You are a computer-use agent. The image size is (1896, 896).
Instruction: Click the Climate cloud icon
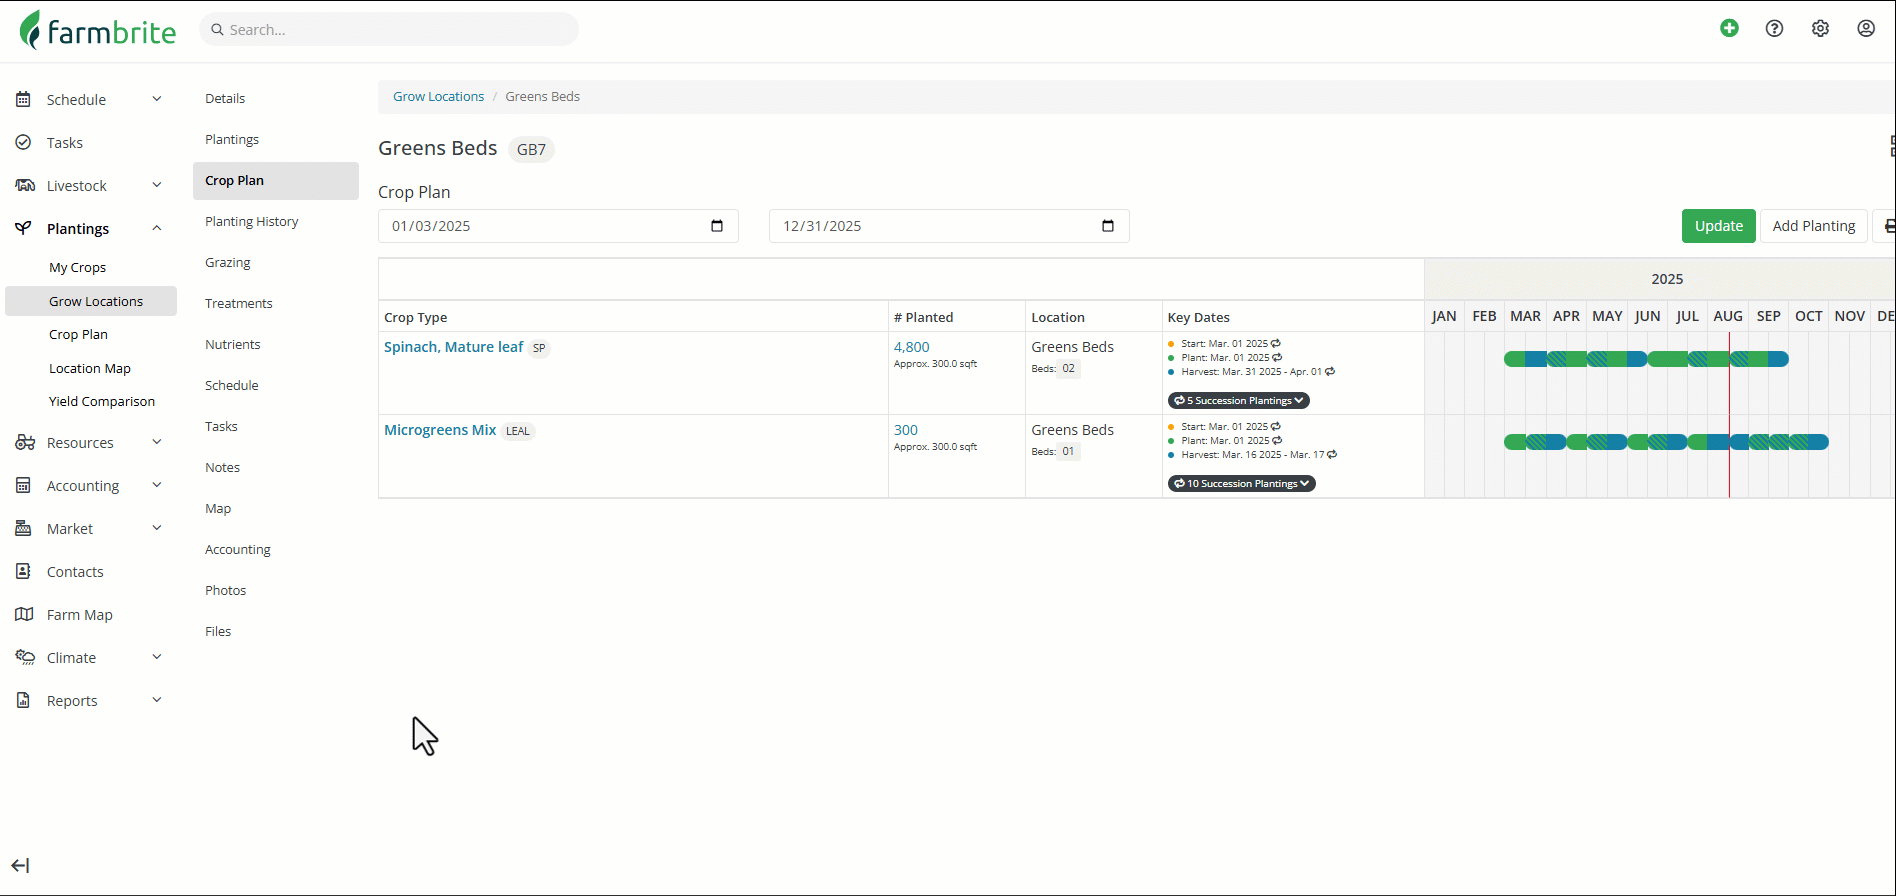25,657
